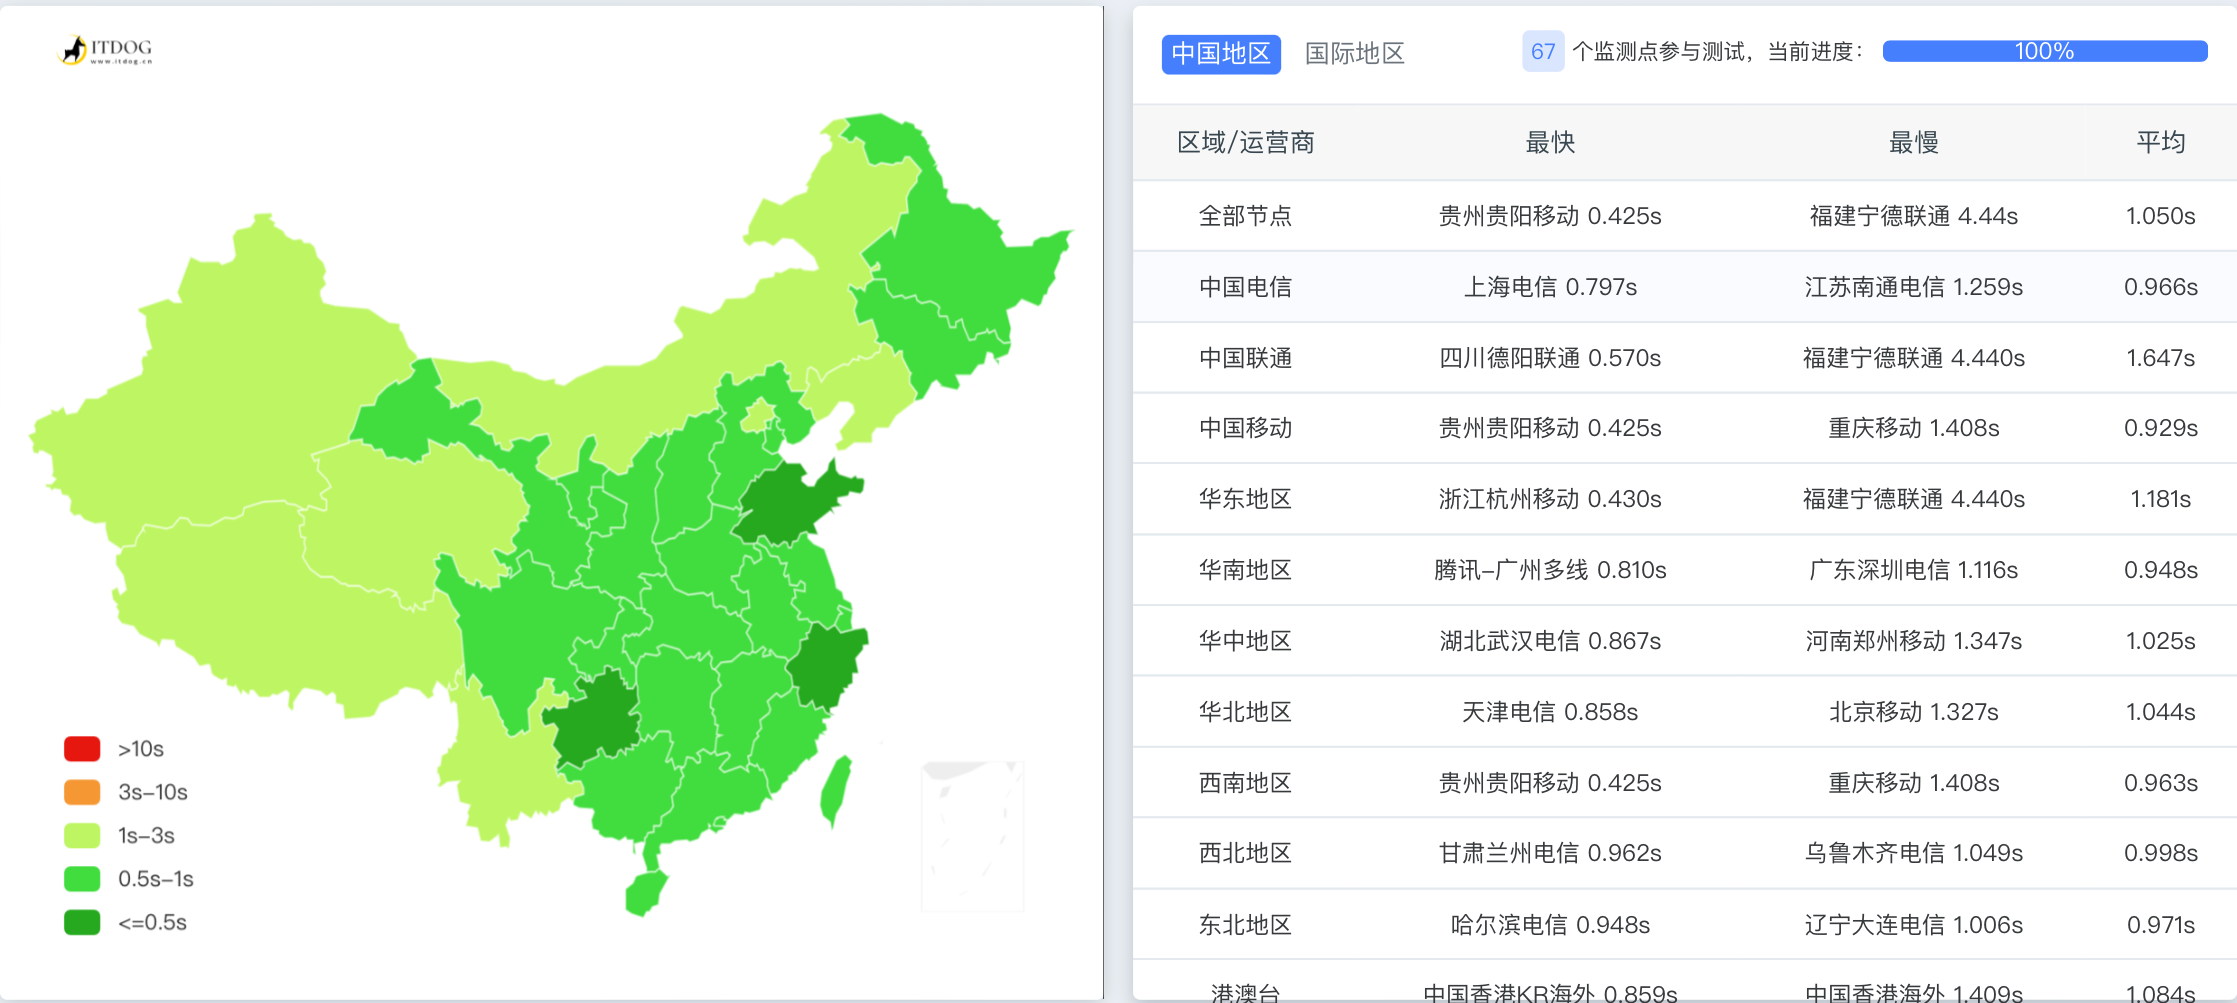Click the red >10s legend swatch
This screenshot has height=1003, width=2237.
click(82, 749)
